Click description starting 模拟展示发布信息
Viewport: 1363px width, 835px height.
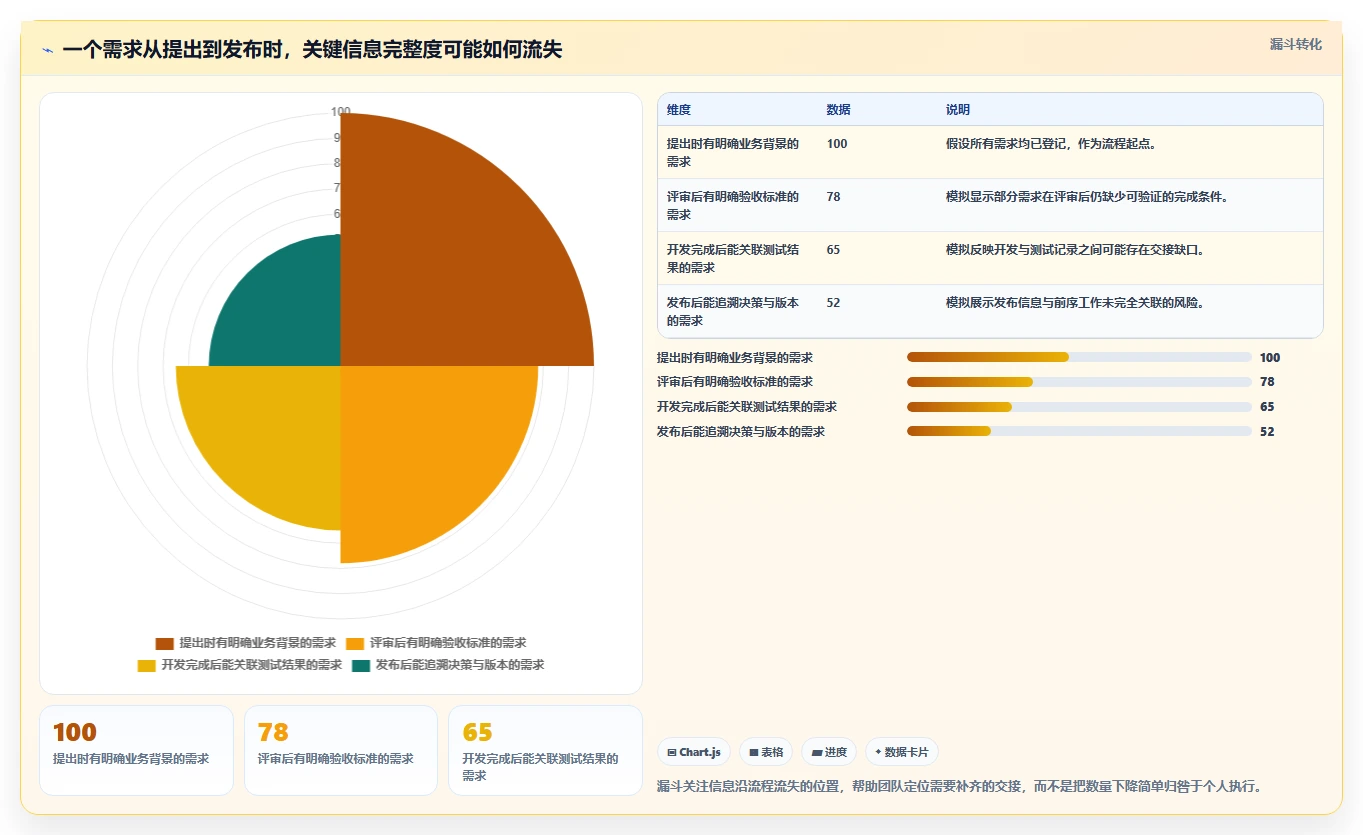(1075, 303)
